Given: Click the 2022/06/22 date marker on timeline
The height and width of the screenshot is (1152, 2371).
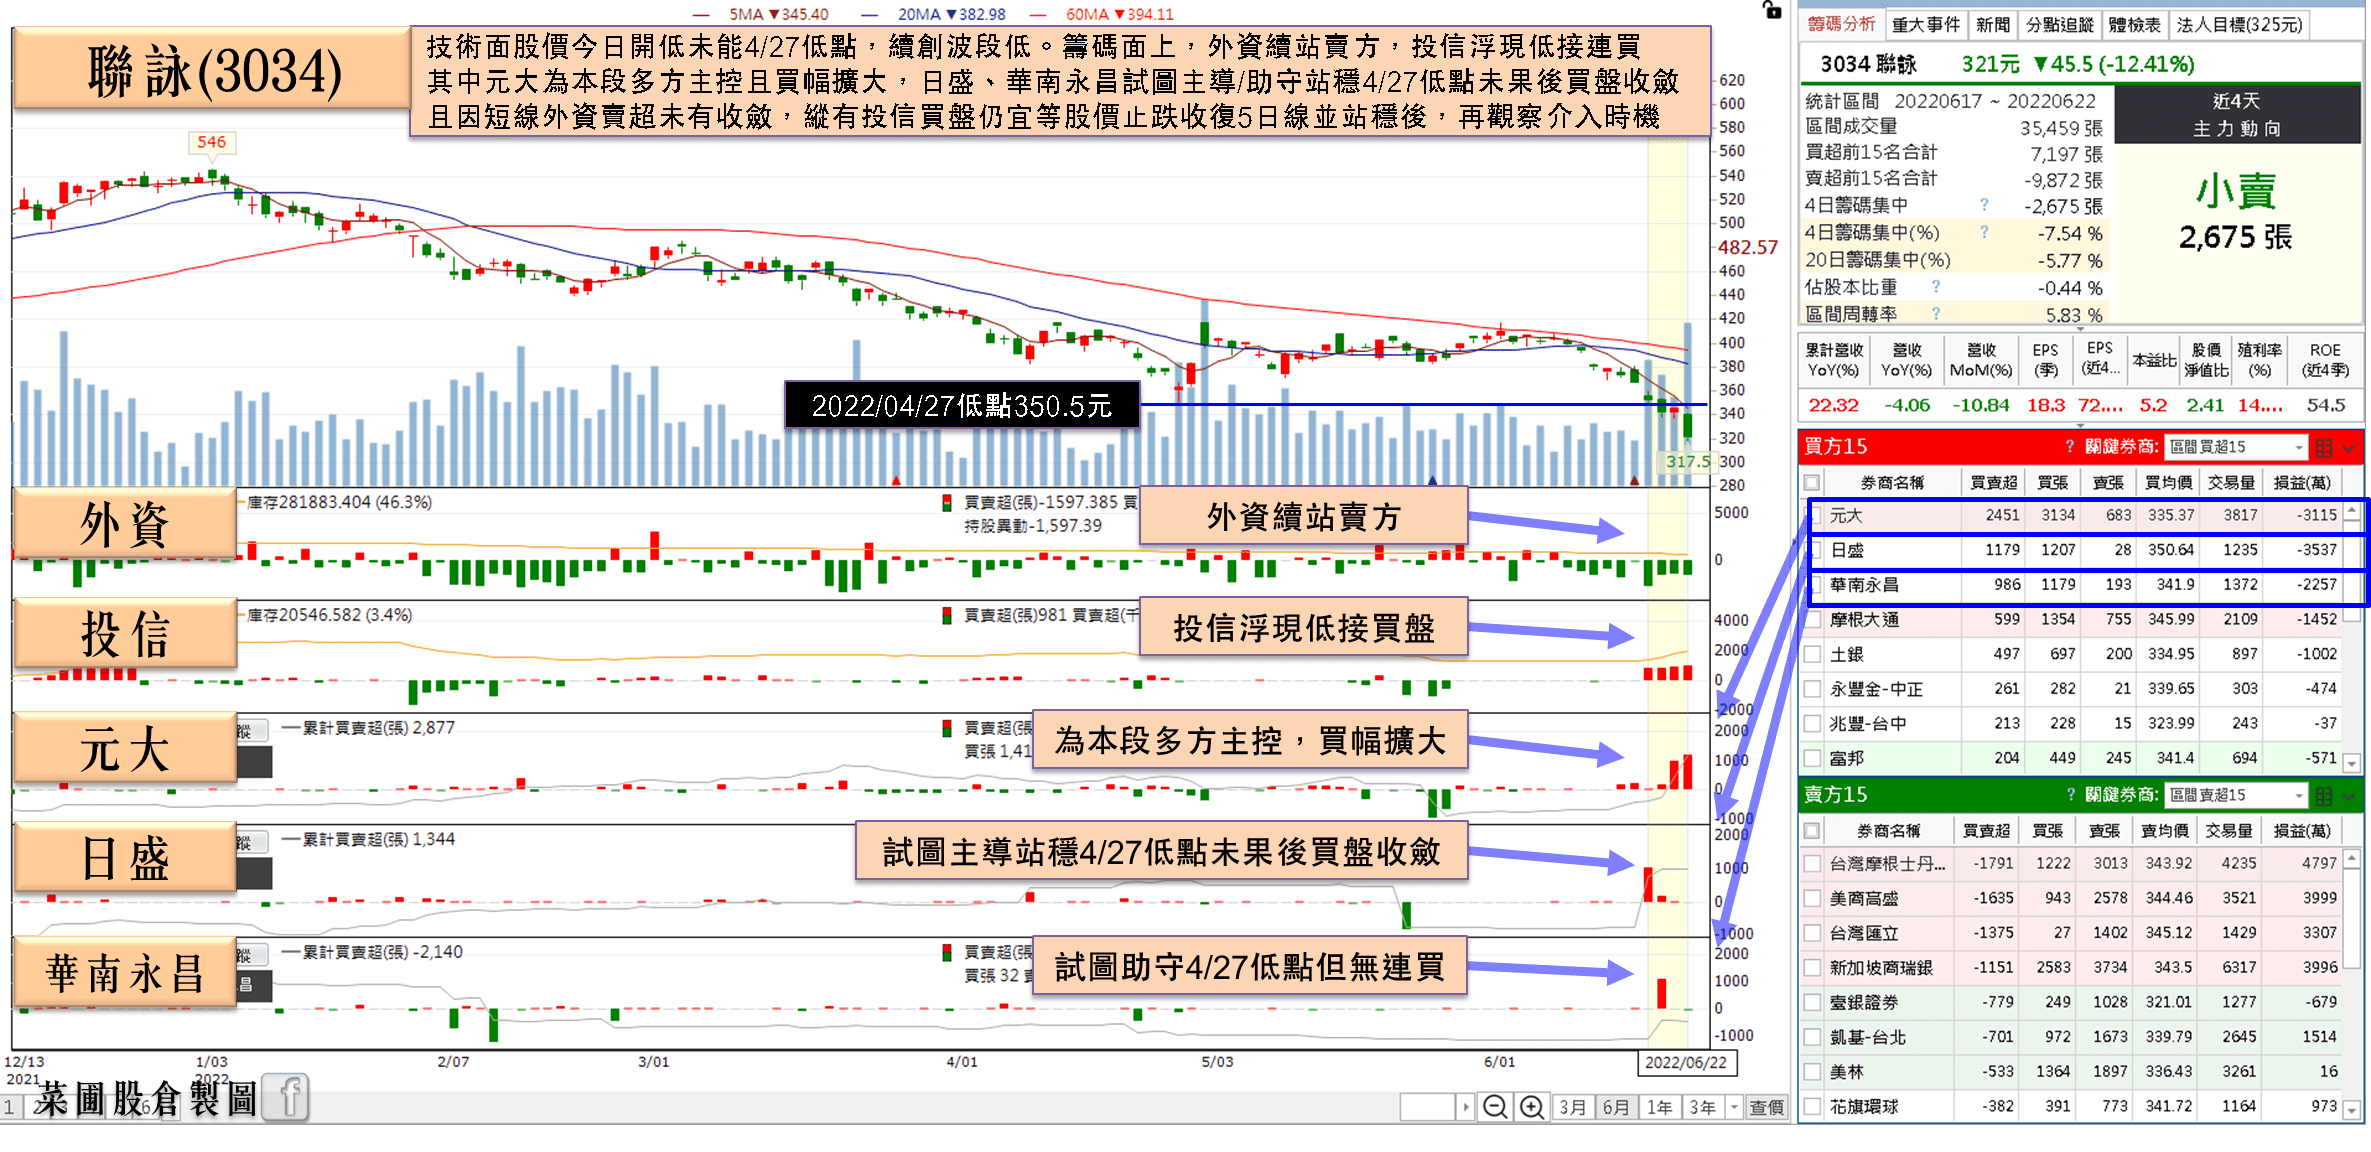Looking at the screenshot, I should click(x=1686, y=1062).
